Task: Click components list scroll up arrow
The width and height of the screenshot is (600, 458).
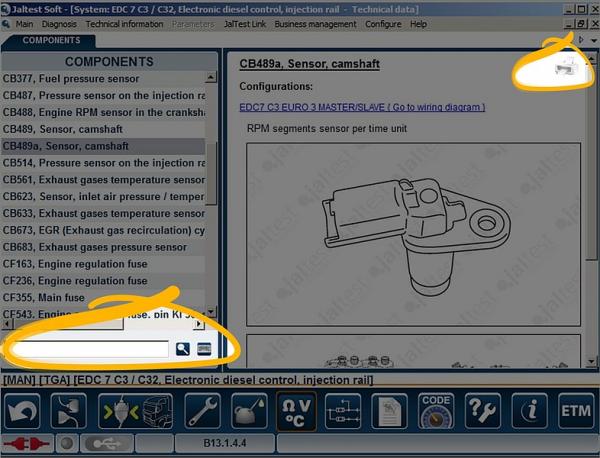Action: [211, 78]
